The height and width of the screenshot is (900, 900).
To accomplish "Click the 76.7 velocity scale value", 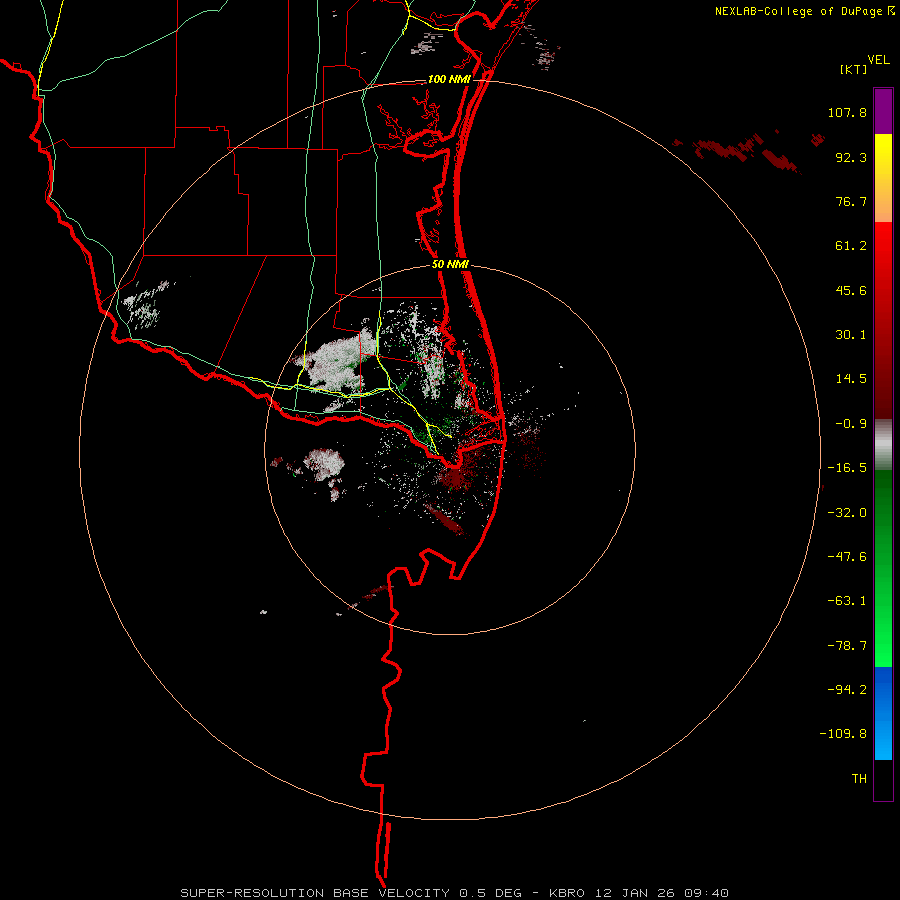I will (851, 201).
